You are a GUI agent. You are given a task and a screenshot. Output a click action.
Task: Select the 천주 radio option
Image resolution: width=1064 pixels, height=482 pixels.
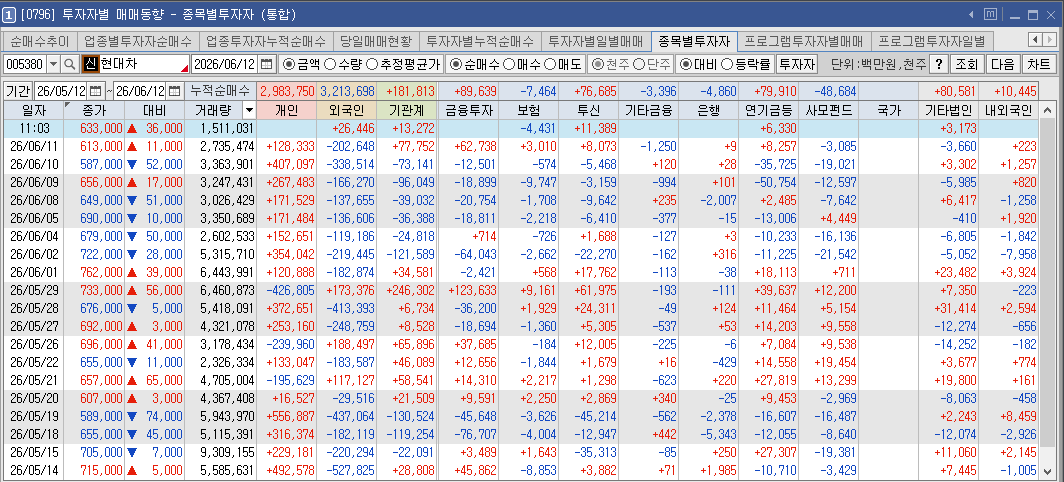[x=599, y=64]
